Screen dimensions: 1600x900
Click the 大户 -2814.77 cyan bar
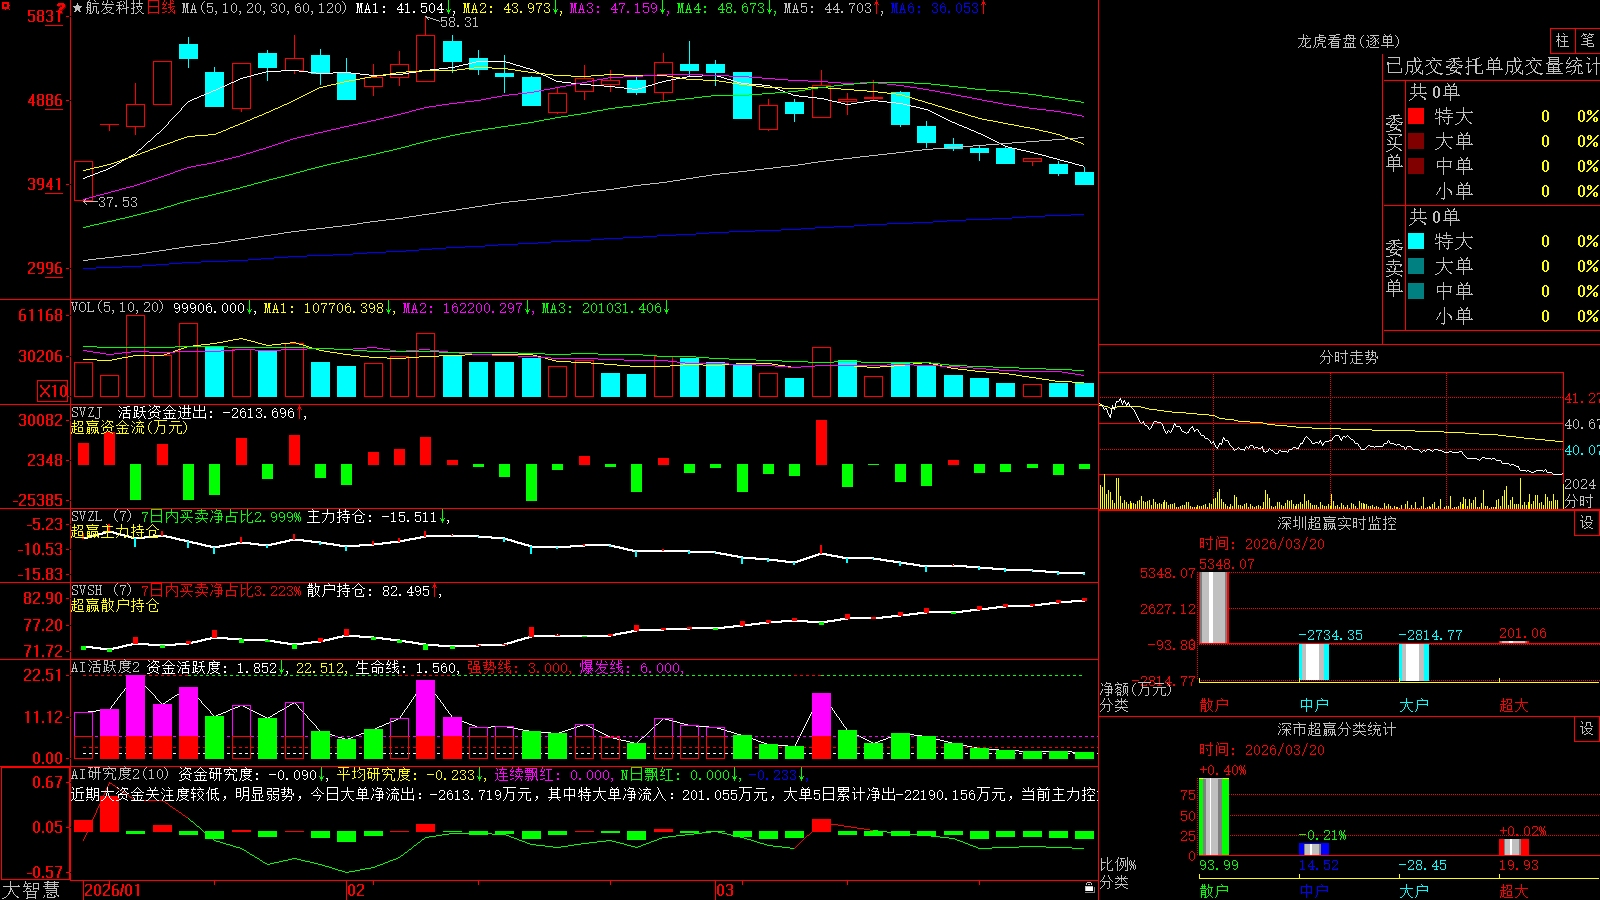click(1414, 662)
